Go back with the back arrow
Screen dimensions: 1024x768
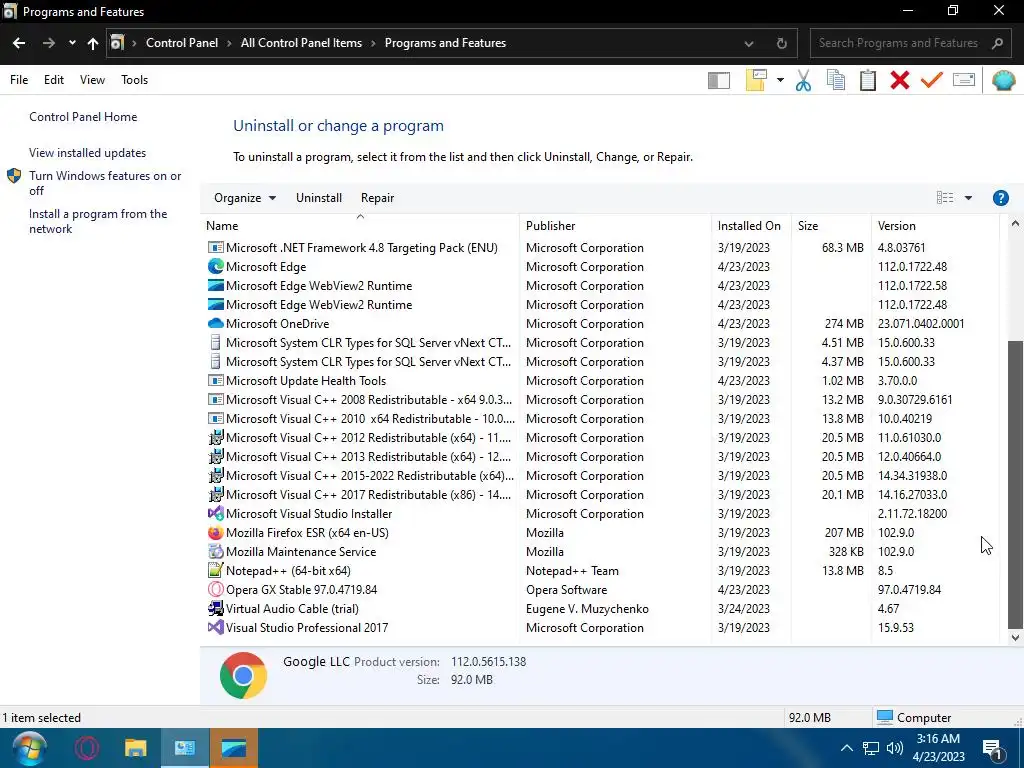pos(19,43)
